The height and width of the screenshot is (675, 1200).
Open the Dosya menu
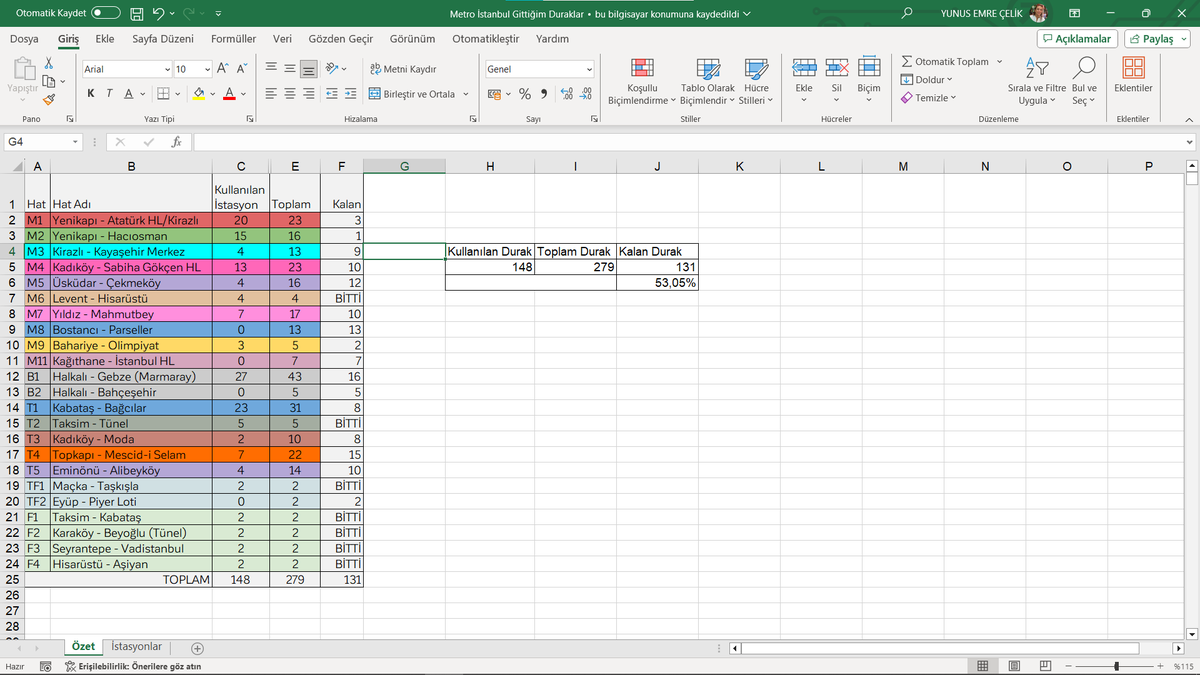(x=24, y=39)
